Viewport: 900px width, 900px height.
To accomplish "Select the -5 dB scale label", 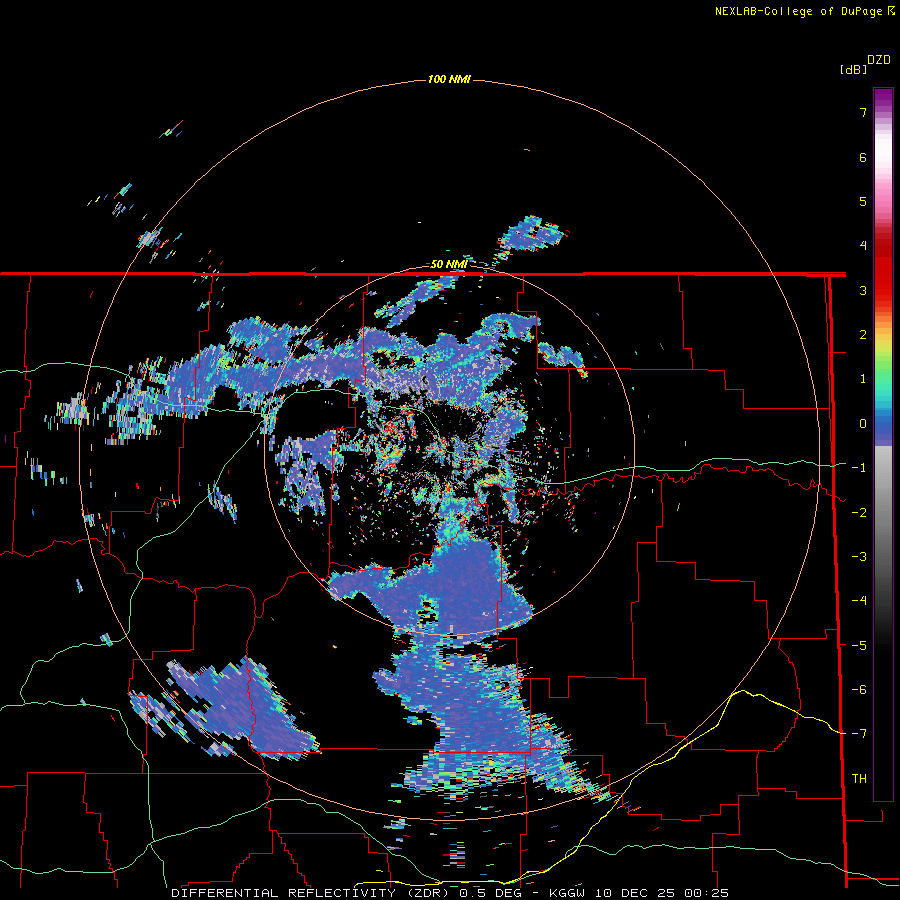I will point(859,646).
